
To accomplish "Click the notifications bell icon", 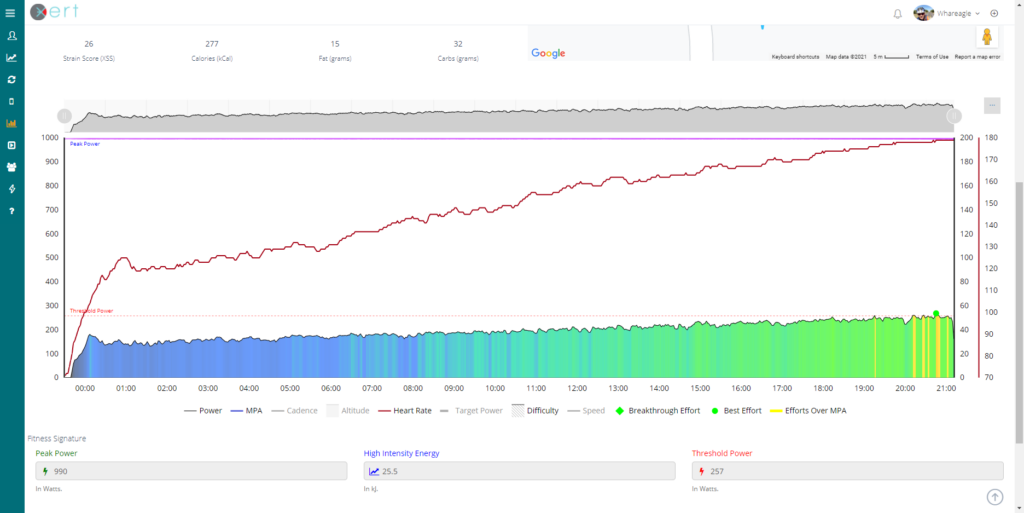I will tap(897, 13).
